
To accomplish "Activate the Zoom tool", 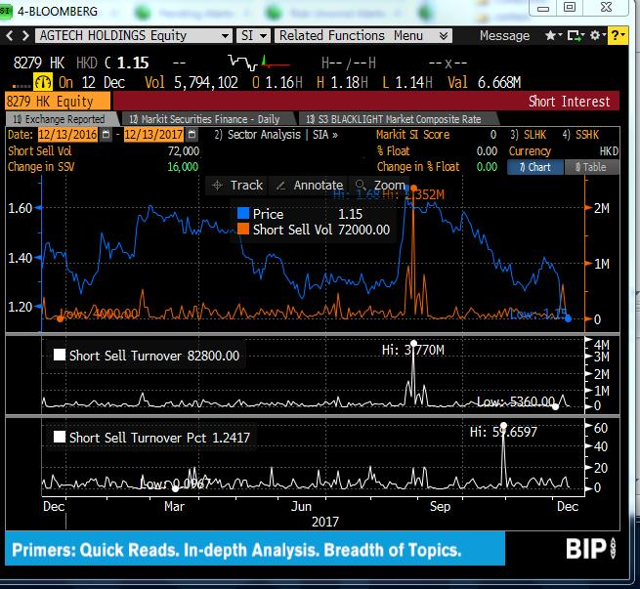I will (380, 185).
